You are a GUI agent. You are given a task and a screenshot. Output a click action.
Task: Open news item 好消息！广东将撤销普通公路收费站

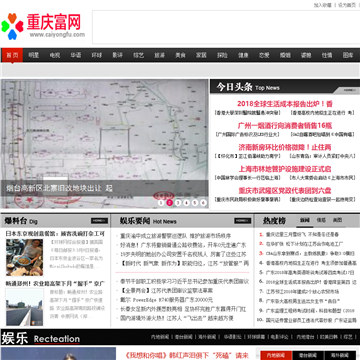tap(183, 245)
